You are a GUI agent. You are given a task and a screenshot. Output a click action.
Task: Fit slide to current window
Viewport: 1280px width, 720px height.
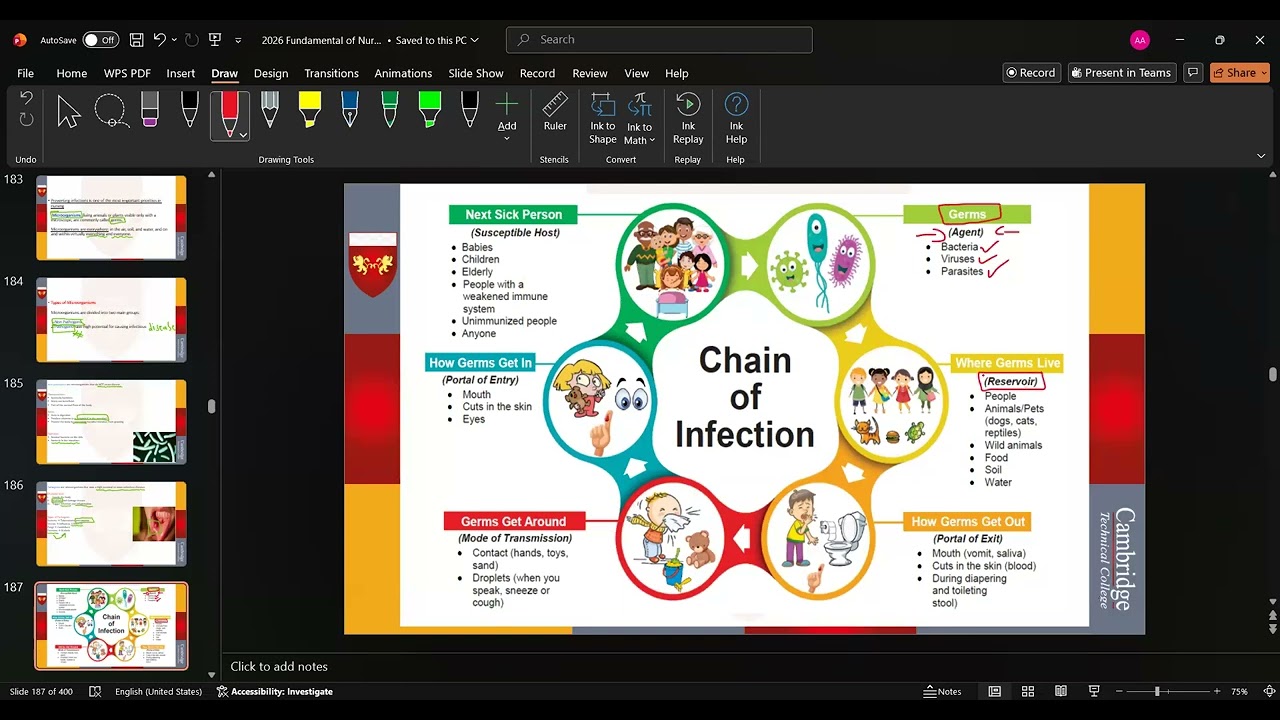click(1269, 691)
